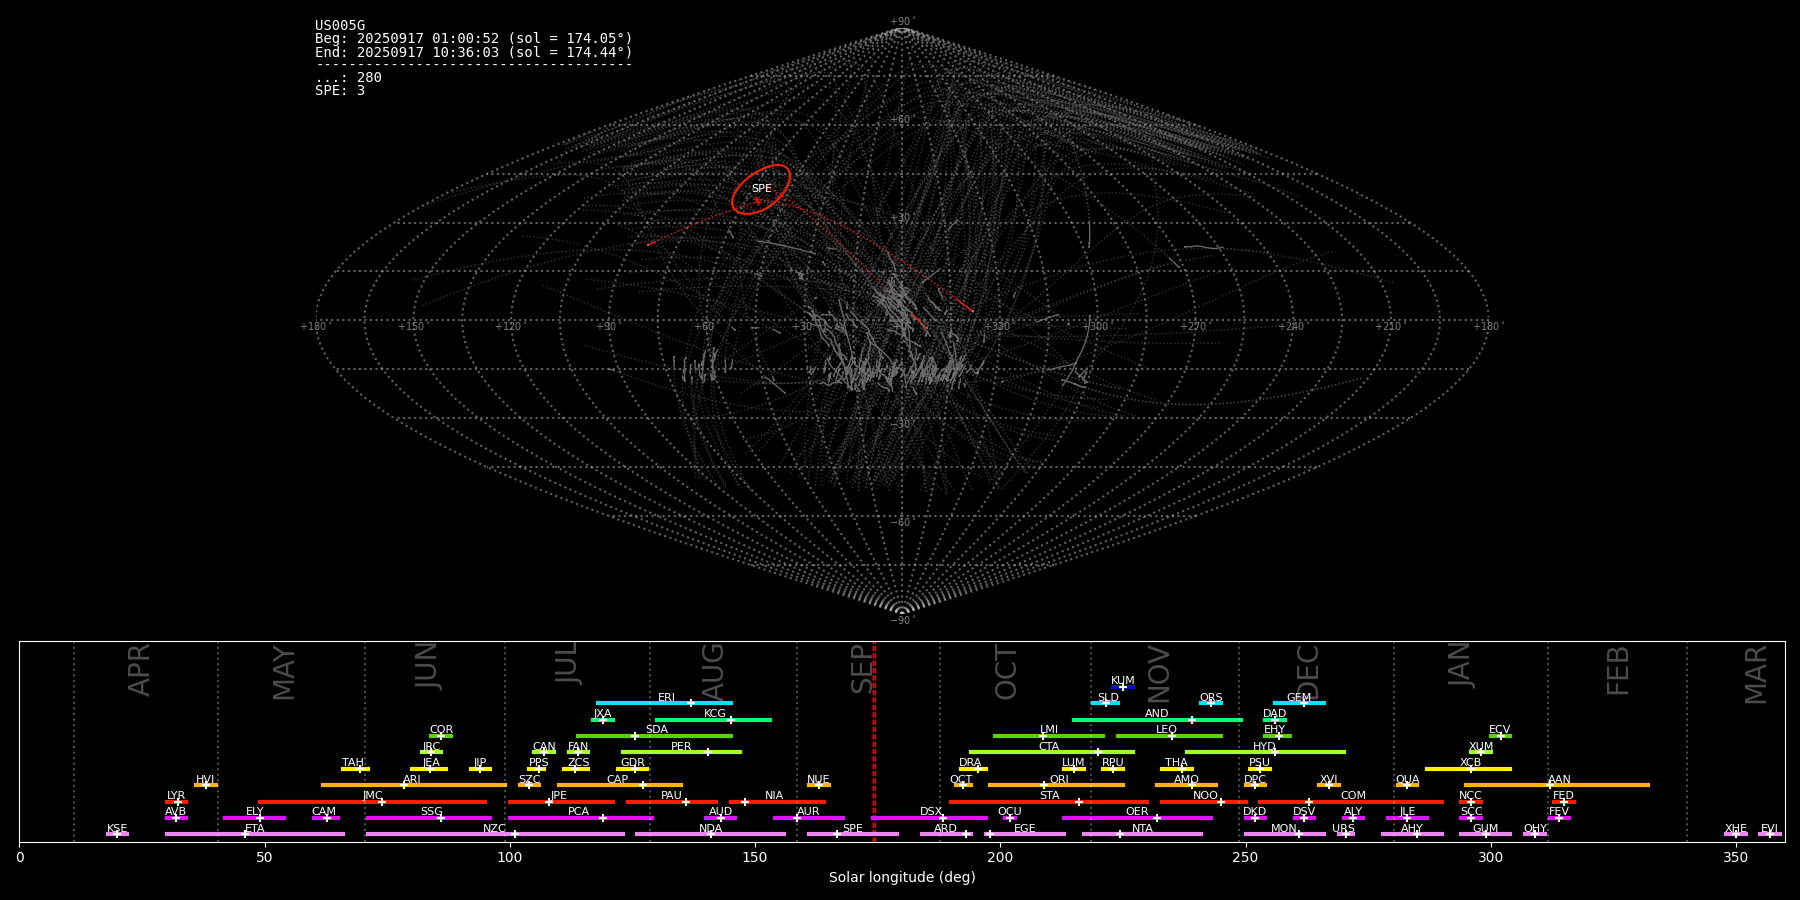
Task: Click the NTA shower label
Action: (1142, 828)
